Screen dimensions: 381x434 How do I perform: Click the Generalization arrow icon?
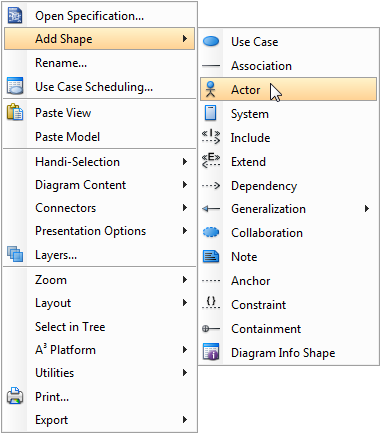[211, 209]
